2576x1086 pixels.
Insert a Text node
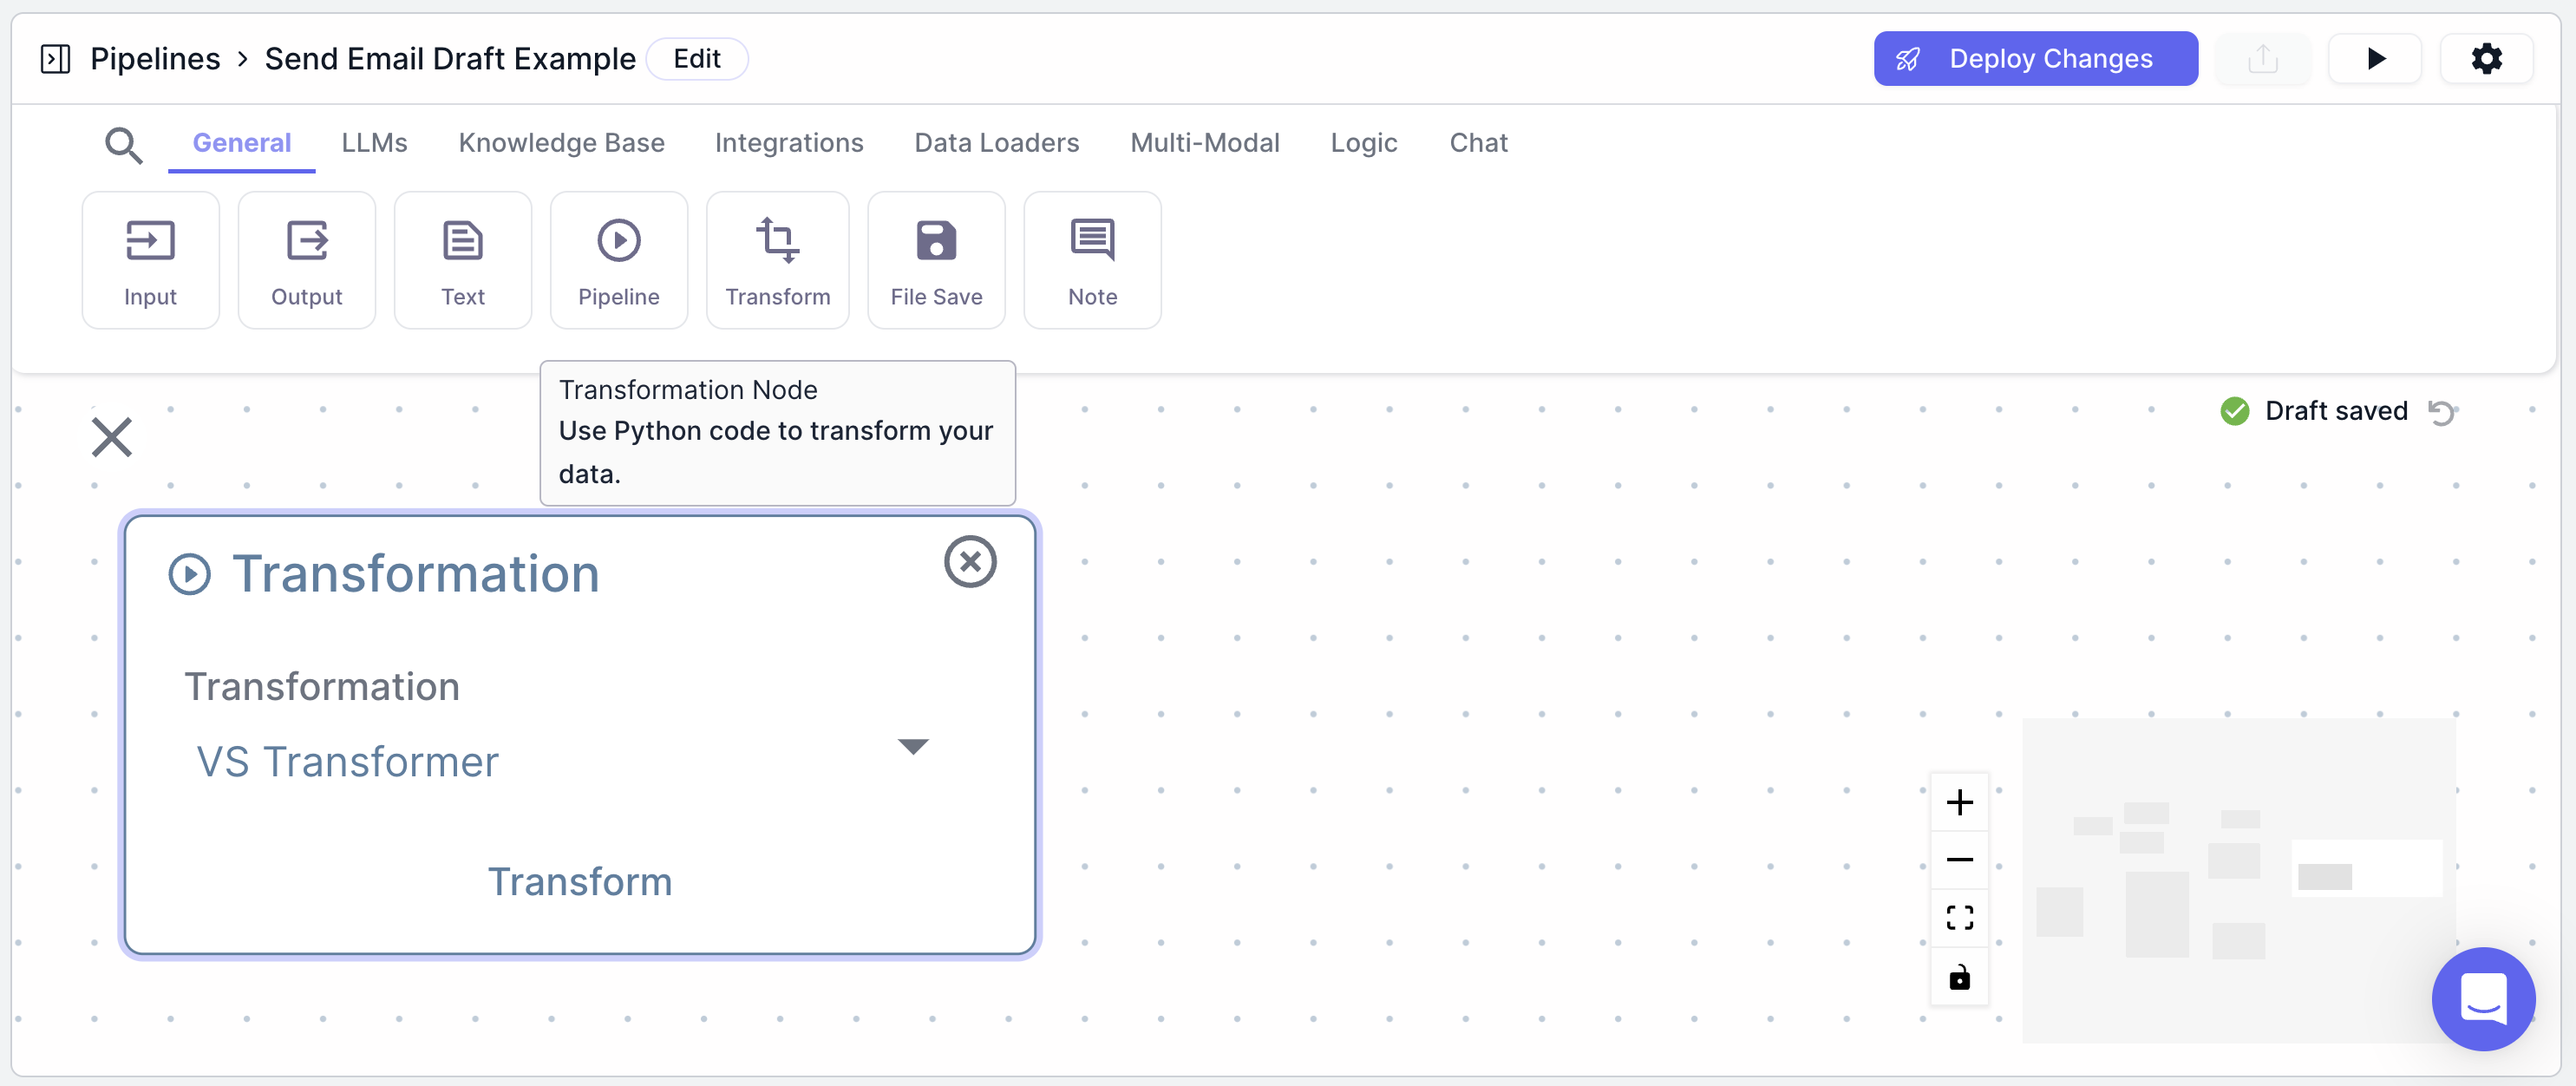pos(462,260)
